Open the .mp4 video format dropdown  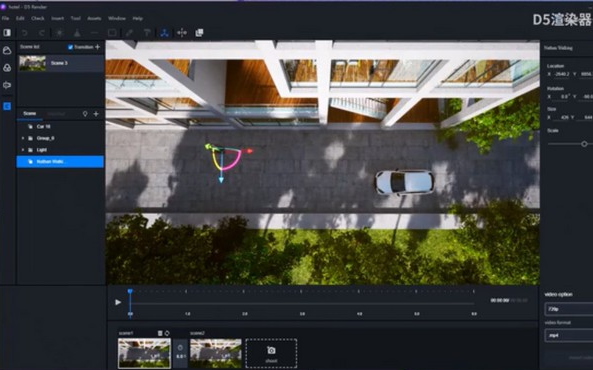click(569, 335)
